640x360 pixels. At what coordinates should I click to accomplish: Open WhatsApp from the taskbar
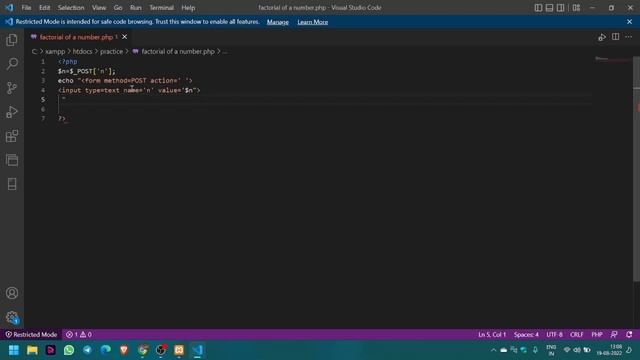pyautogui.click(x=69, y=350)
